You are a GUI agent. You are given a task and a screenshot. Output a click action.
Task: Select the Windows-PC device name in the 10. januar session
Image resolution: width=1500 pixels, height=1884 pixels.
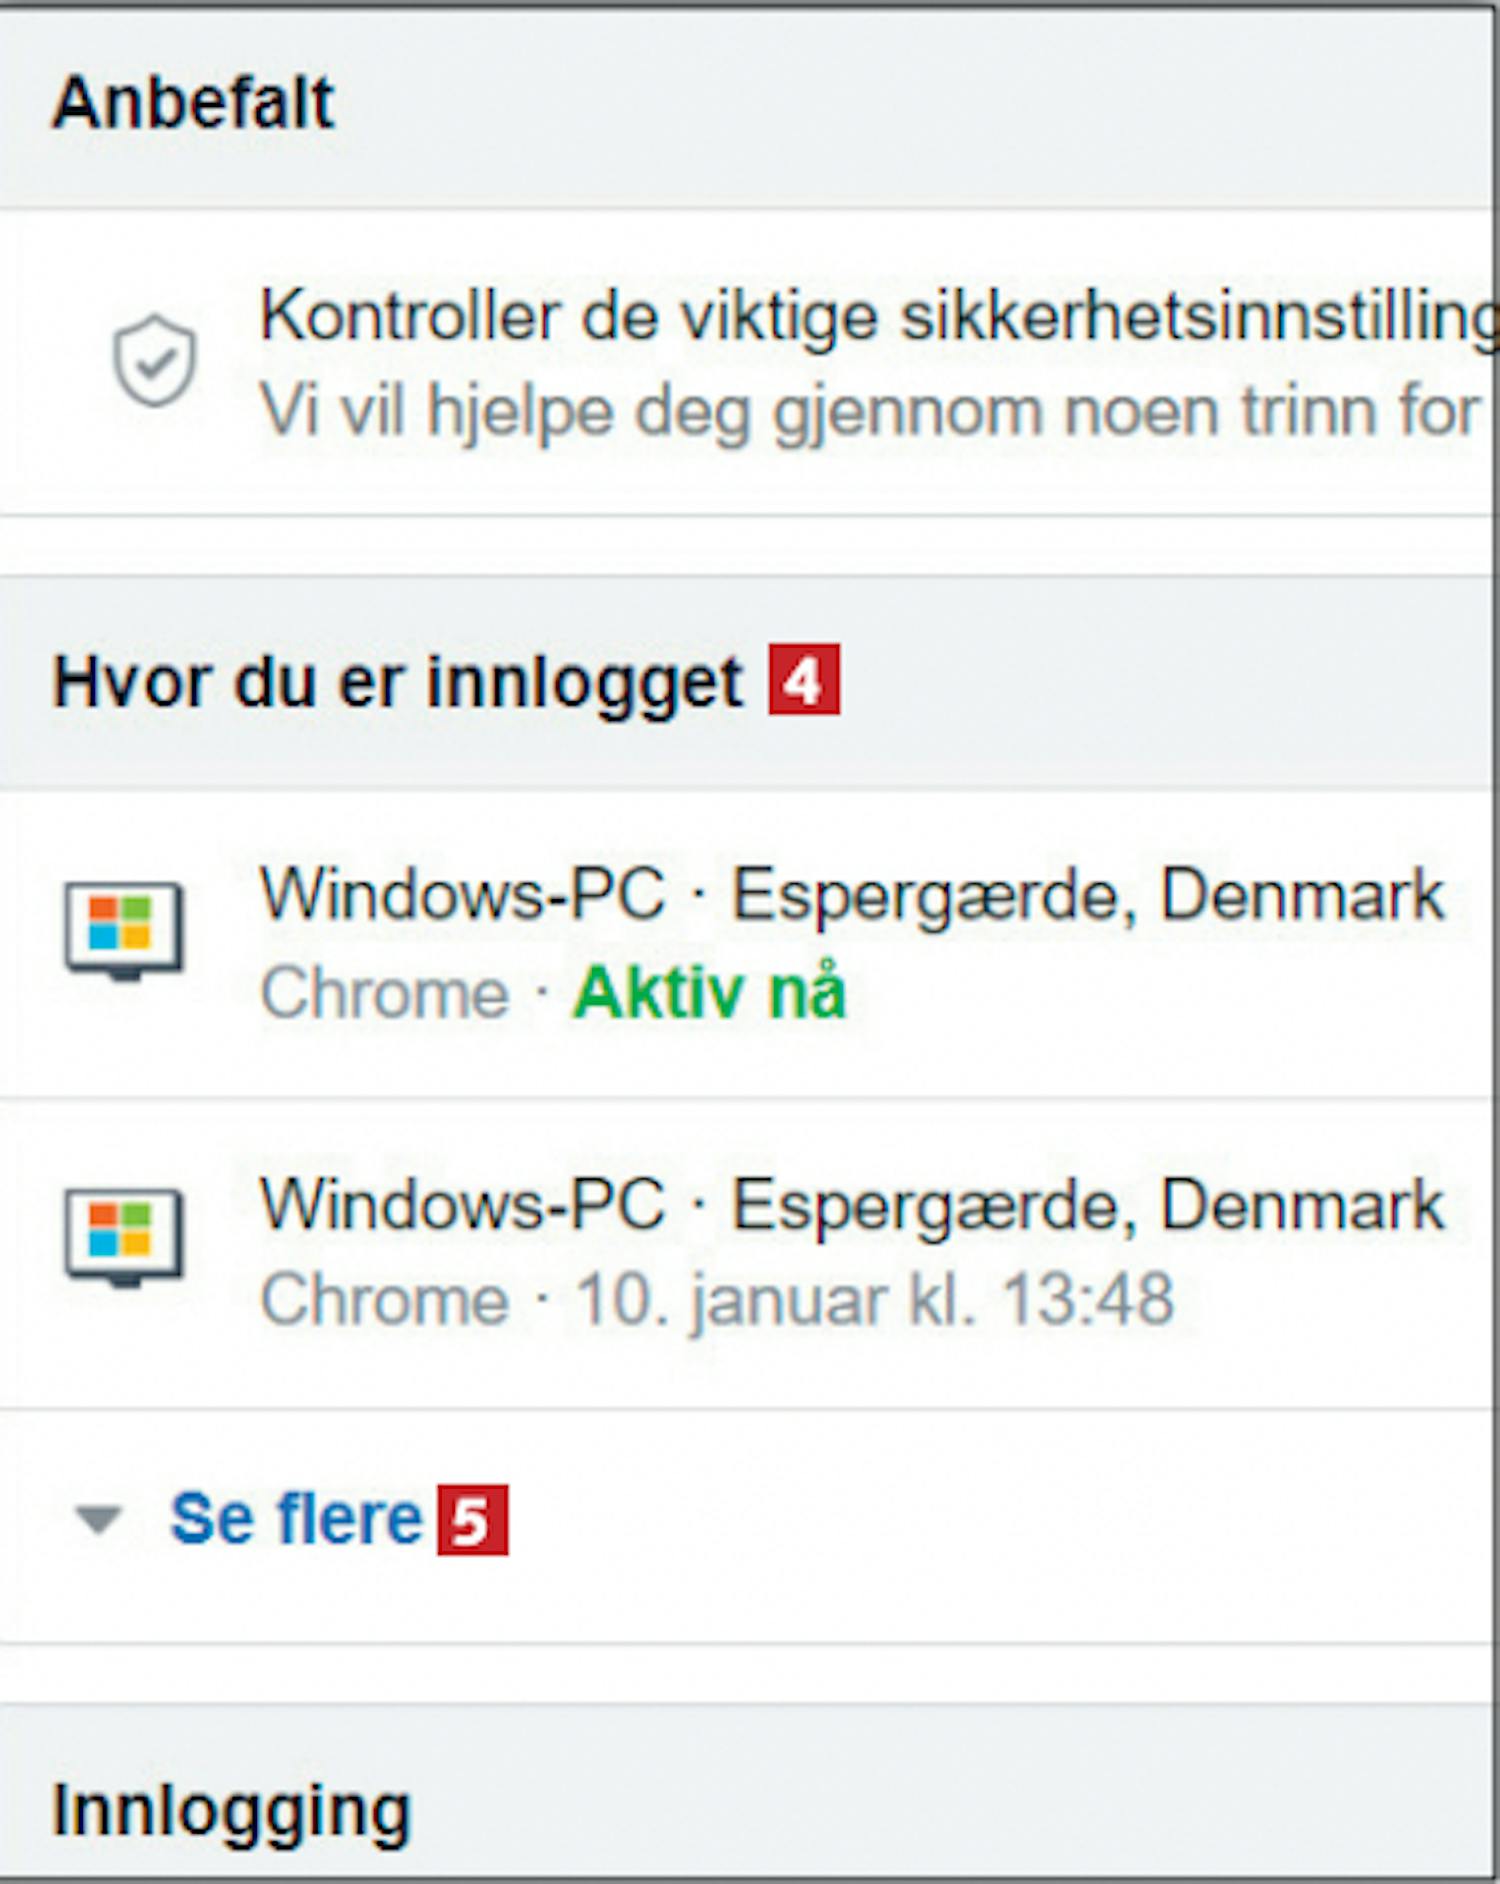click(462, 1204)
